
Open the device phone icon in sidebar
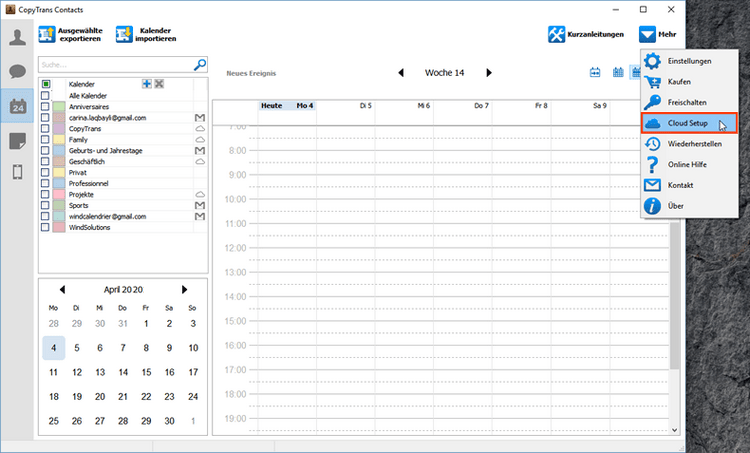(18, 172)
